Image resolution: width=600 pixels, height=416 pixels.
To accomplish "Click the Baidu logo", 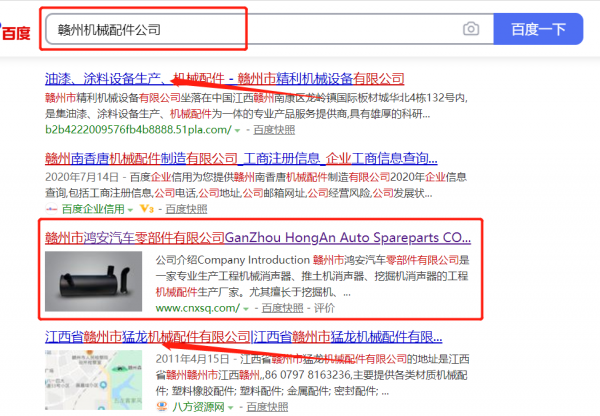I will [15, 32].
